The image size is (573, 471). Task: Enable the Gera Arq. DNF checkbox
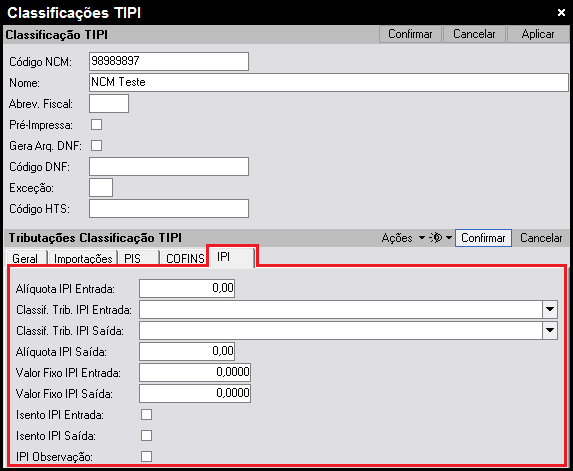click(96, 145)
